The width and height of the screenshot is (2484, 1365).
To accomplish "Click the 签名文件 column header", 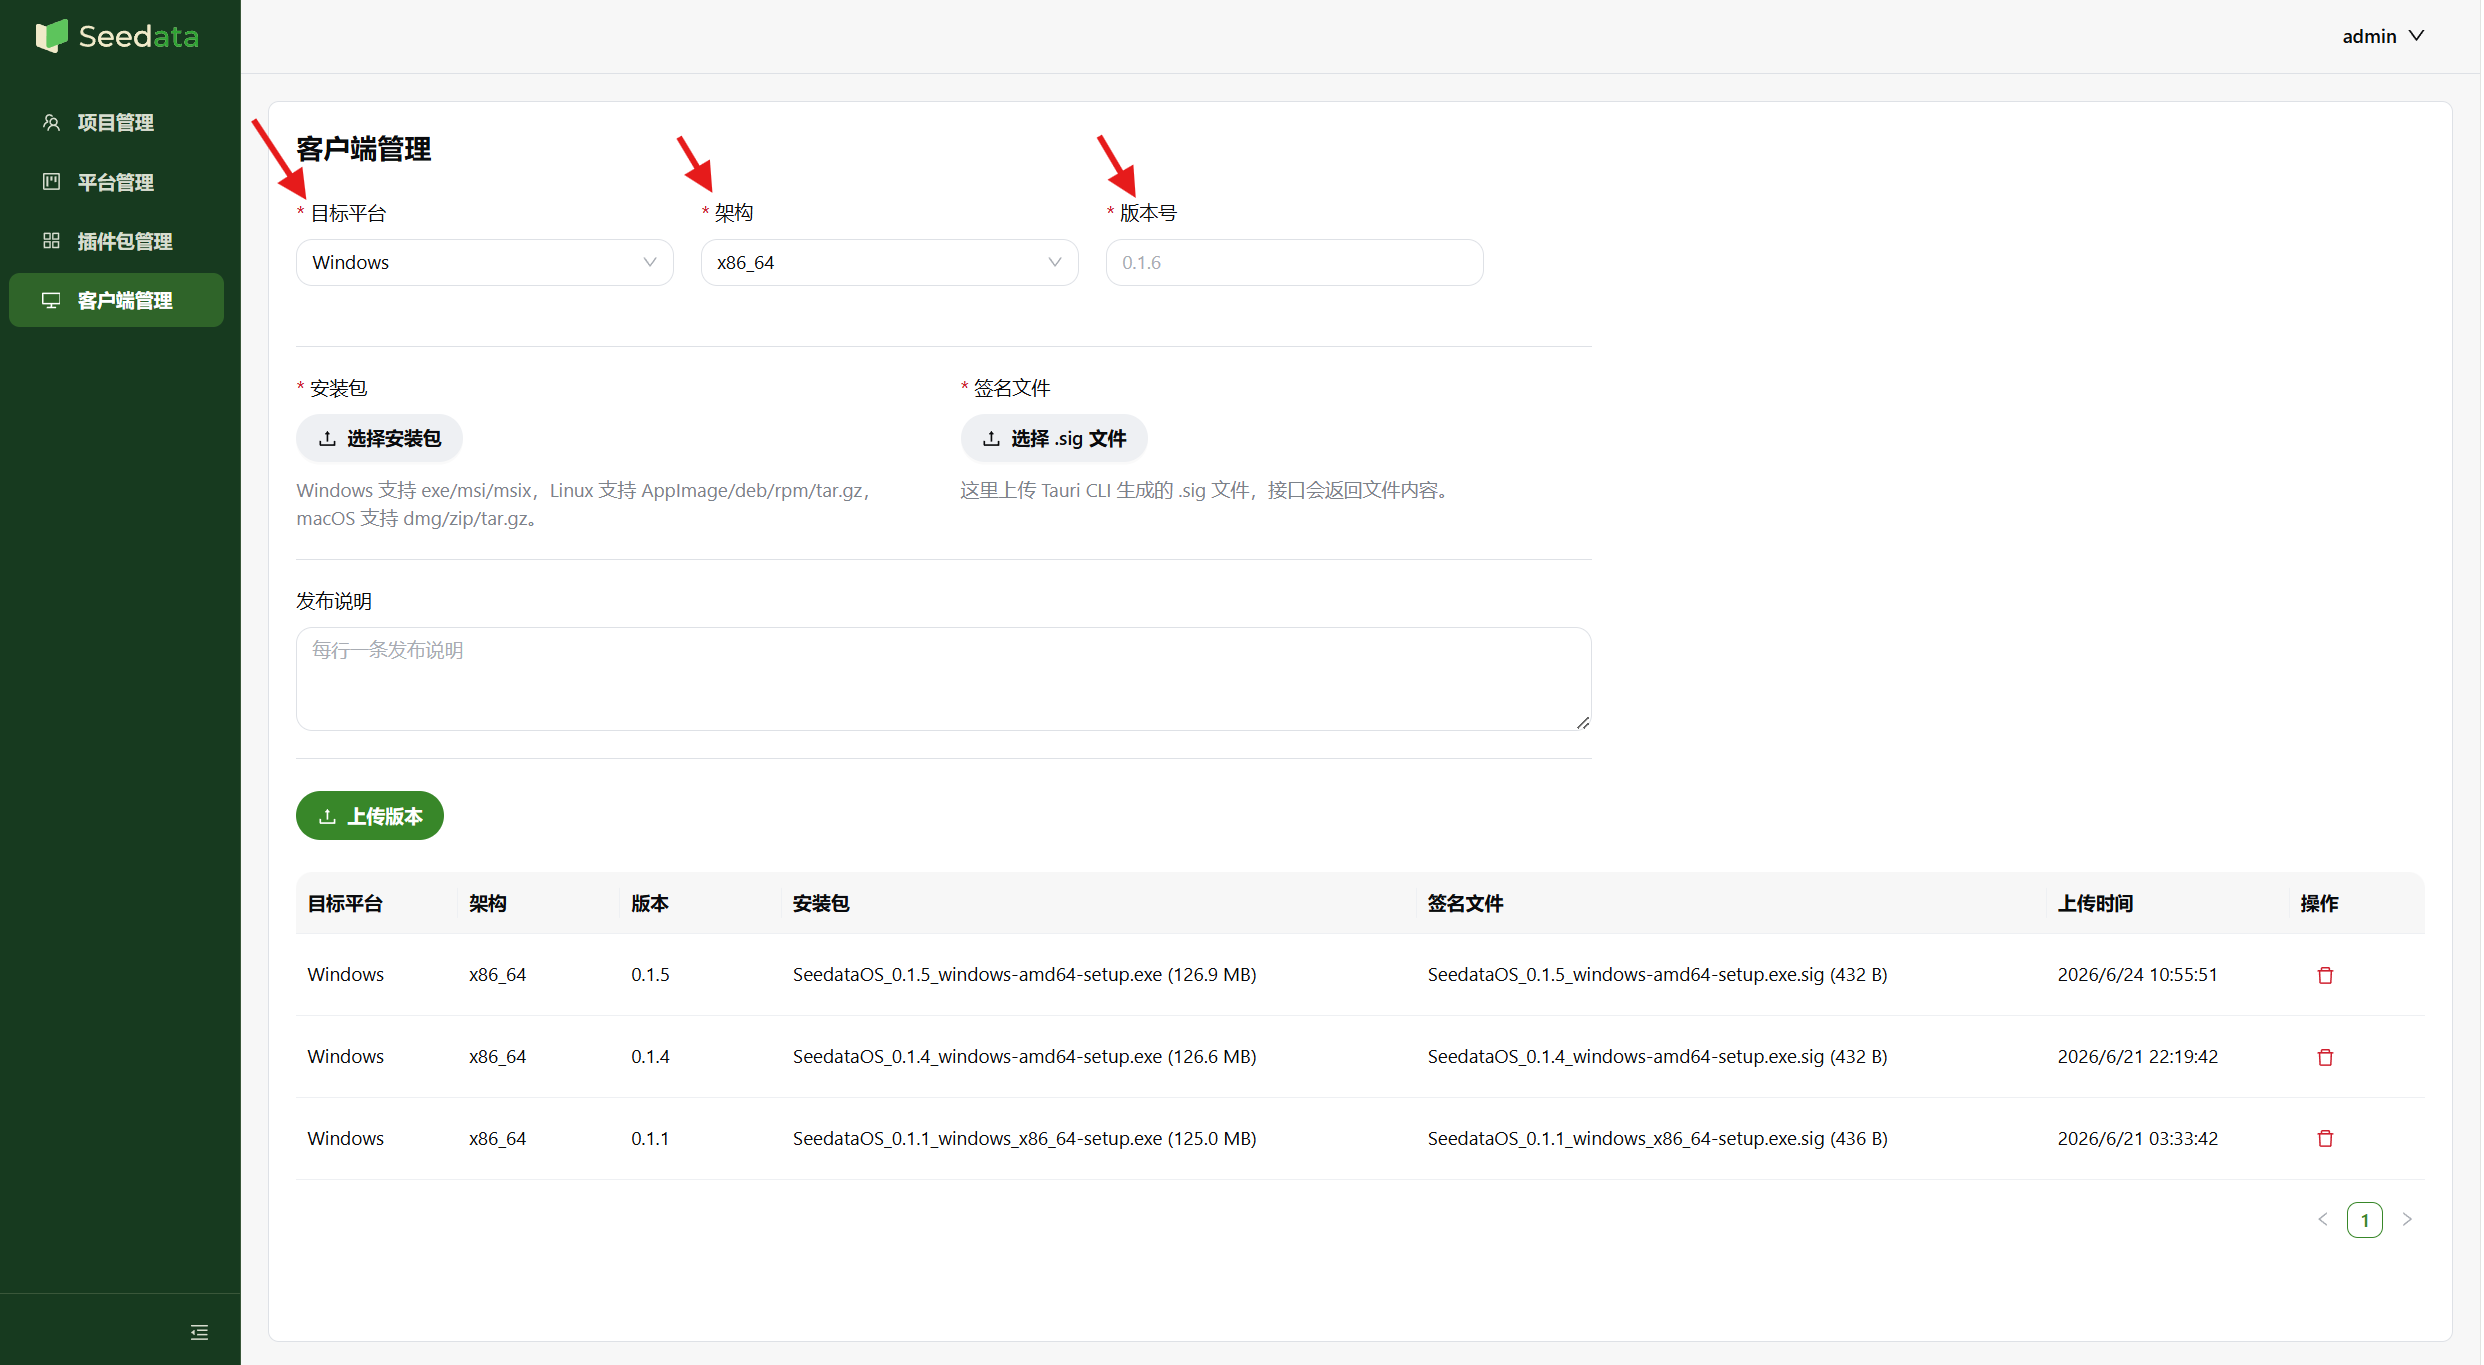I will (x=1465, y=903).
